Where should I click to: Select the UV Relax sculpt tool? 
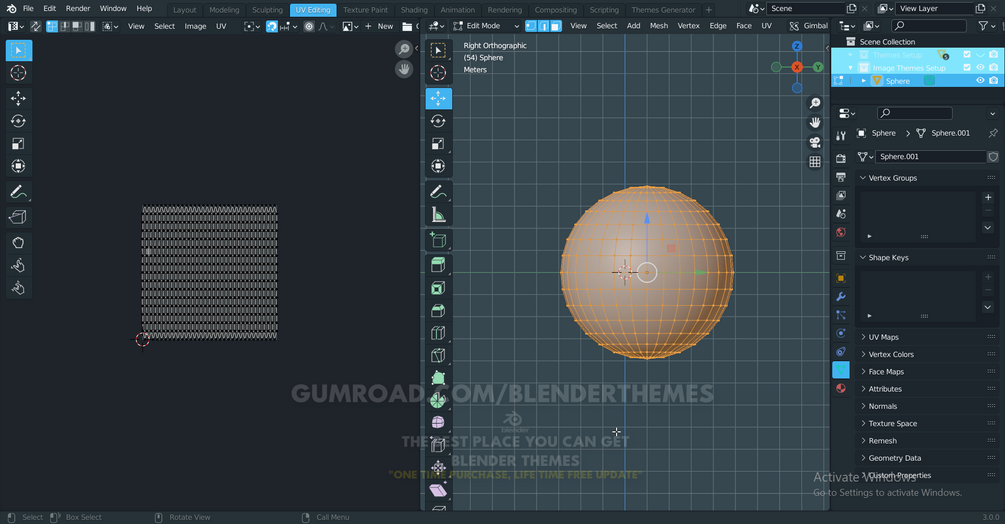coord(19,265)
